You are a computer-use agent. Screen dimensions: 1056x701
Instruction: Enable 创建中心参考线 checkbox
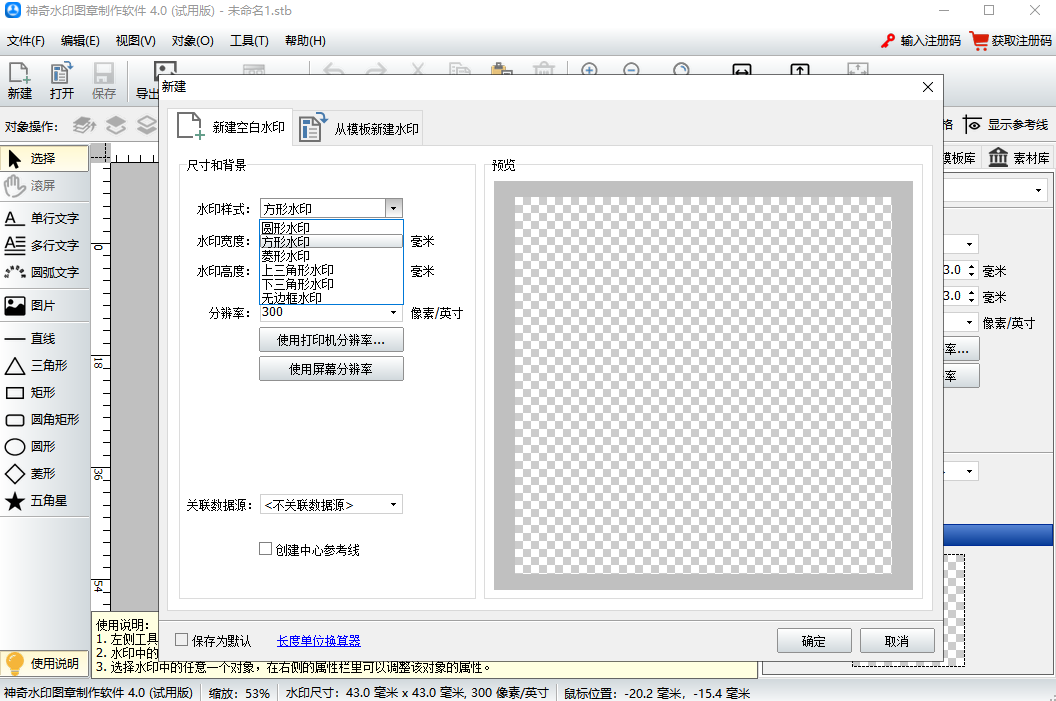pos(265,549)
